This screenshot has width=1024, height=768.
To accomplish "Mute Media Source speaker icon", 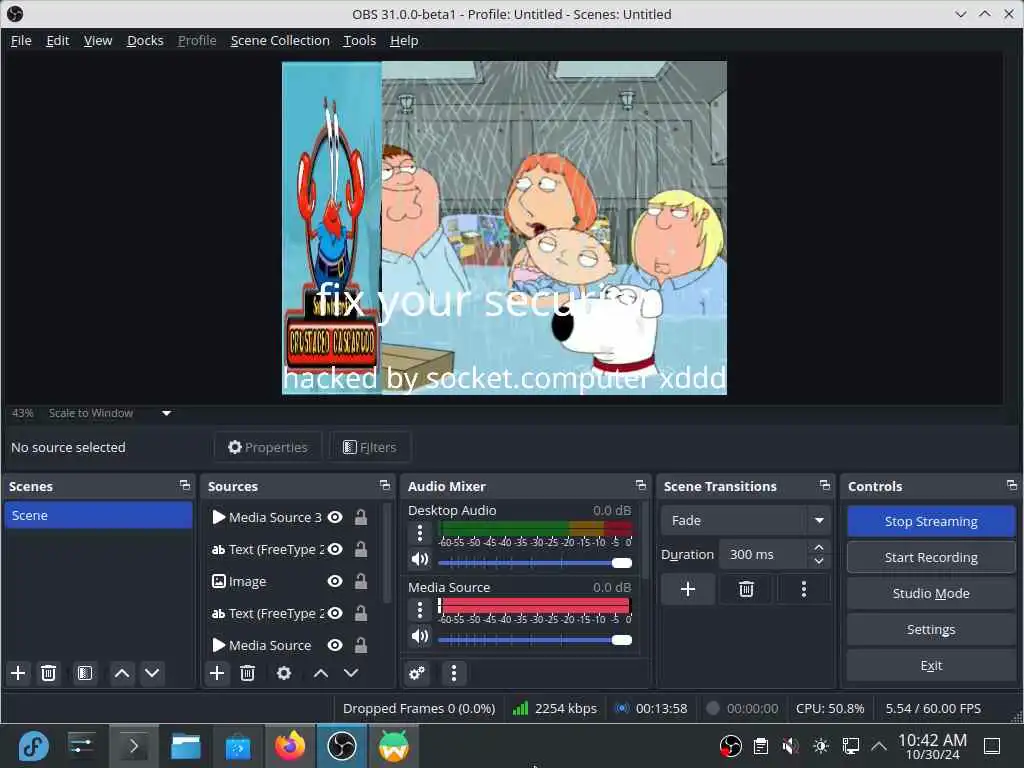I will (x=420, y=636).
